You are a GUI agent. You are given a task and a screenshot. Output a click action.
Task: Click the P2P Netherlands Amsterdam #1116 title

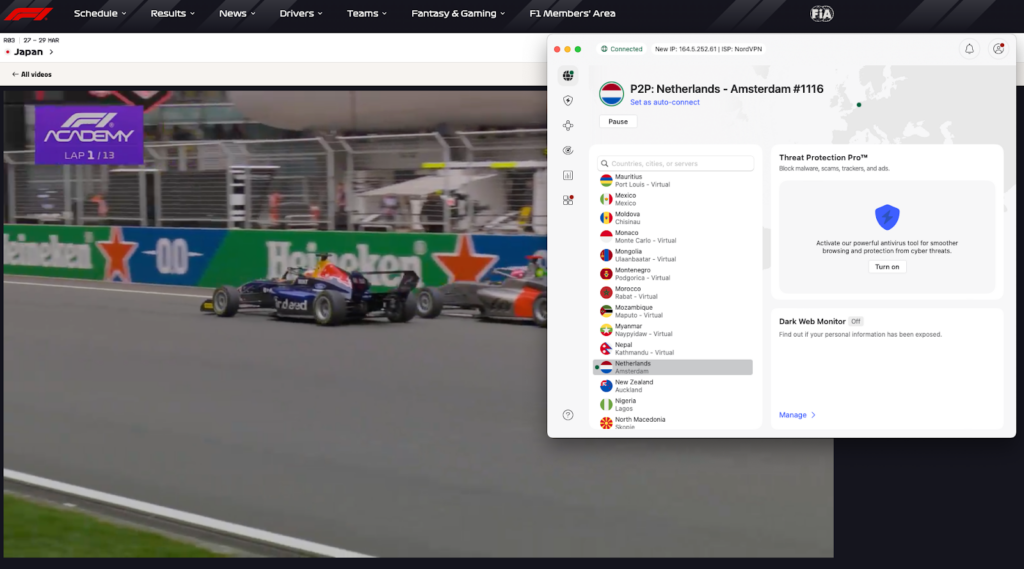726,89
